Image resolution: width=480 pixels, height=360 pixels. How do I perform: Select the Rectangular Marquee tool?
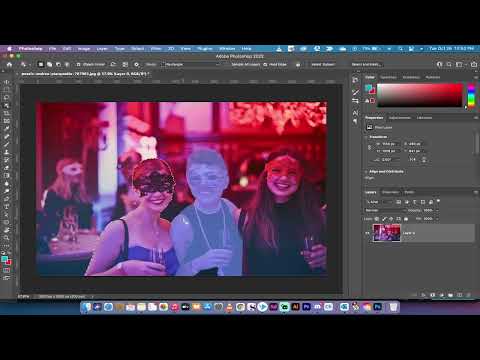[6, 90]
